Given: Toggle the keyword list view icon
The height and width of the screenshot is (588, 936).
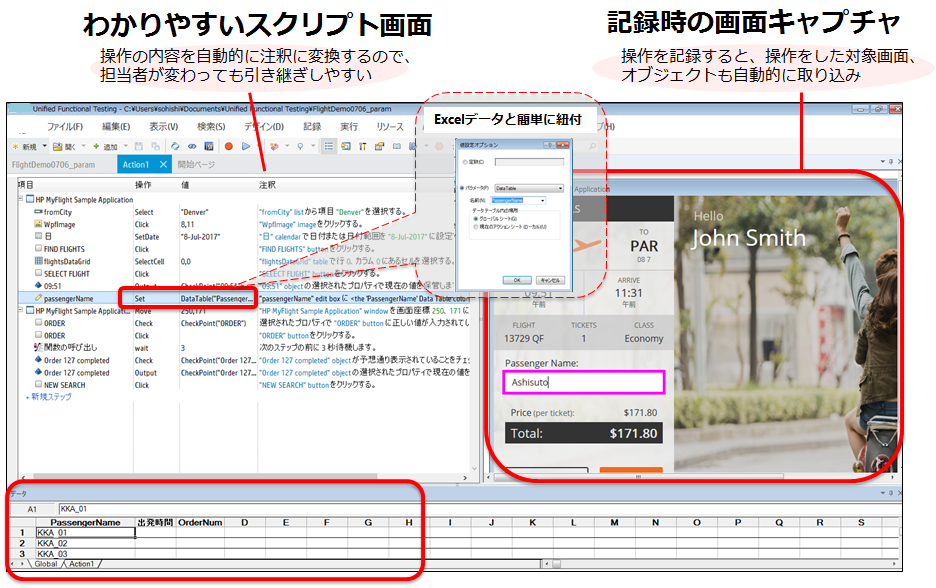Looking at the screenshot, I should coord(328,146).
